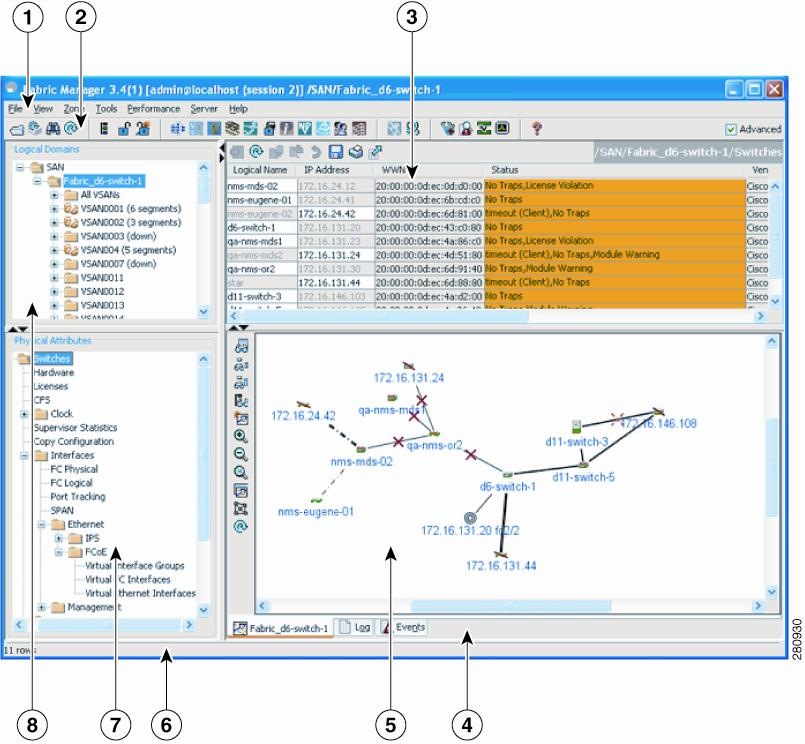Viewport: 805px width, 744px height.
Task: Expand the Clock folder
Action: click(x=24, y=414)
